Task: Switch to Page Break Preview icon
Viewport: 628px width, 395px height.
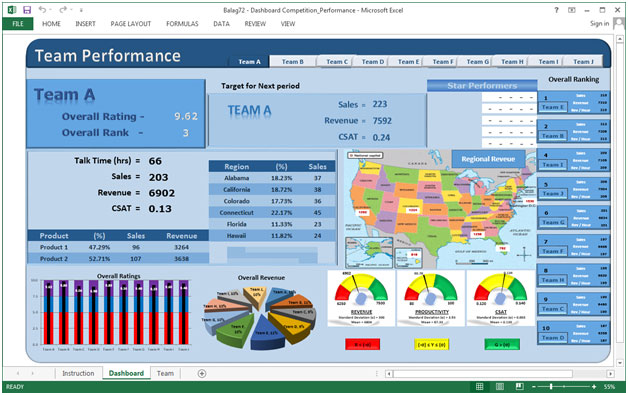Action: (x=519, y=387)
